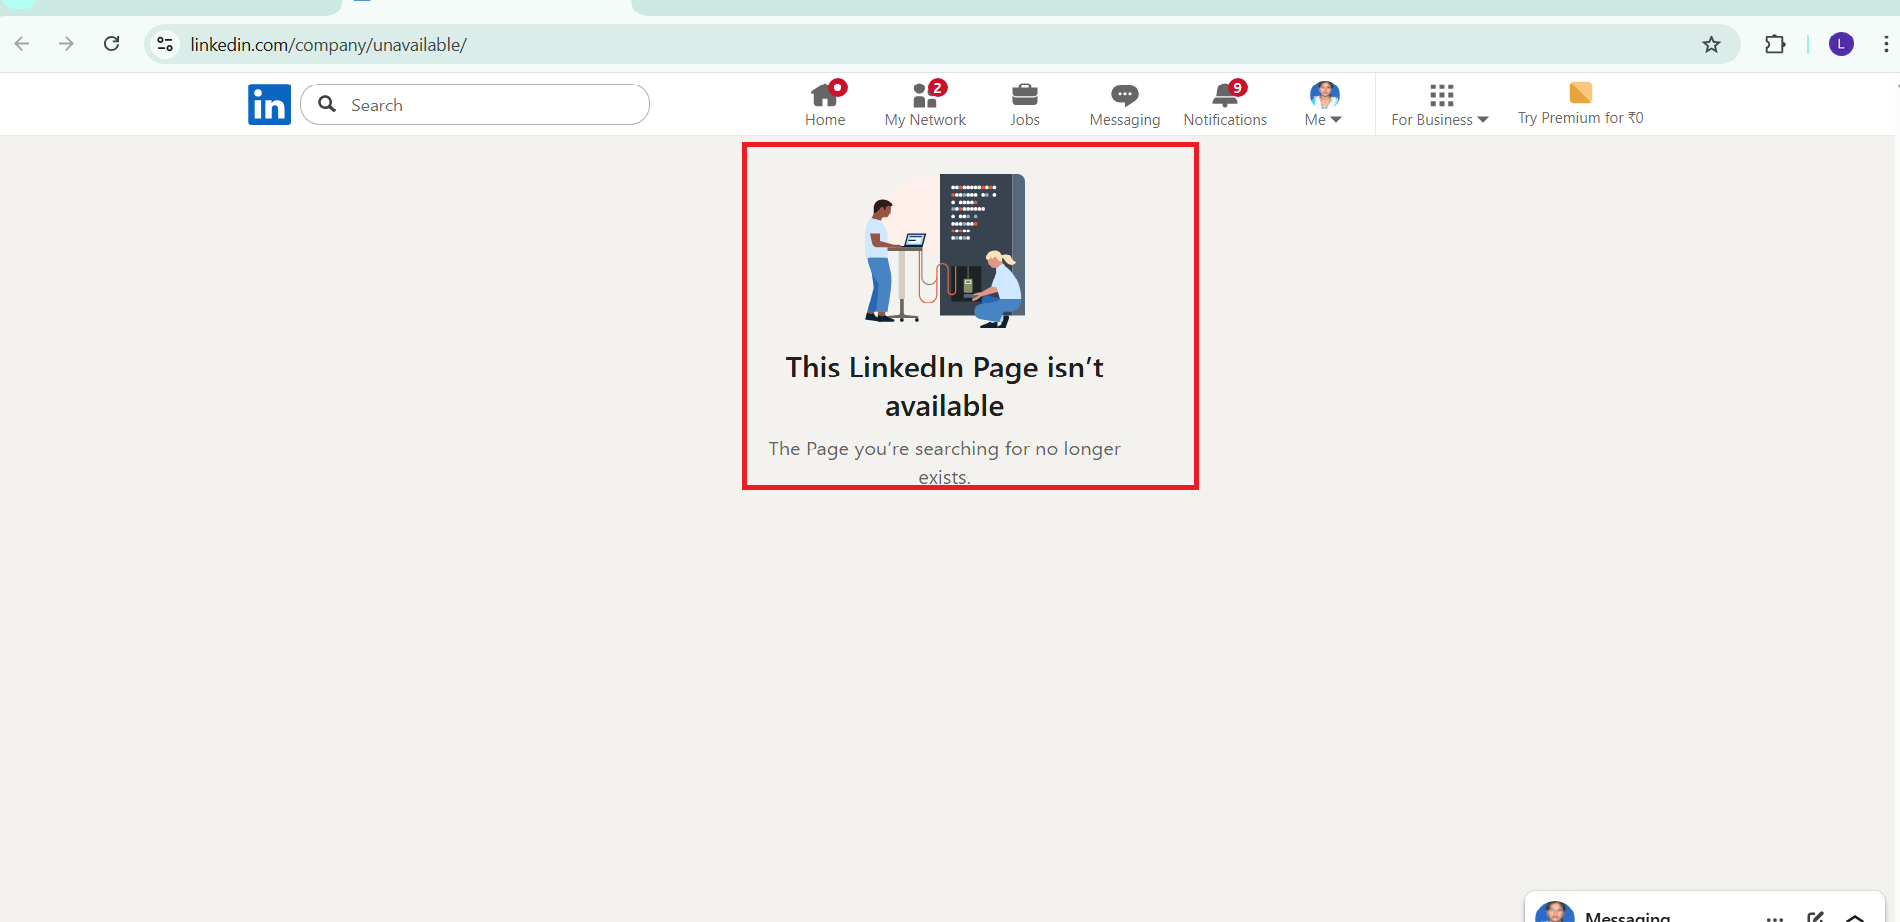Viewport: 1900px width, 922px height.
Task: Open the Chrome profile avatar L
Action: tap(1841, 44)
